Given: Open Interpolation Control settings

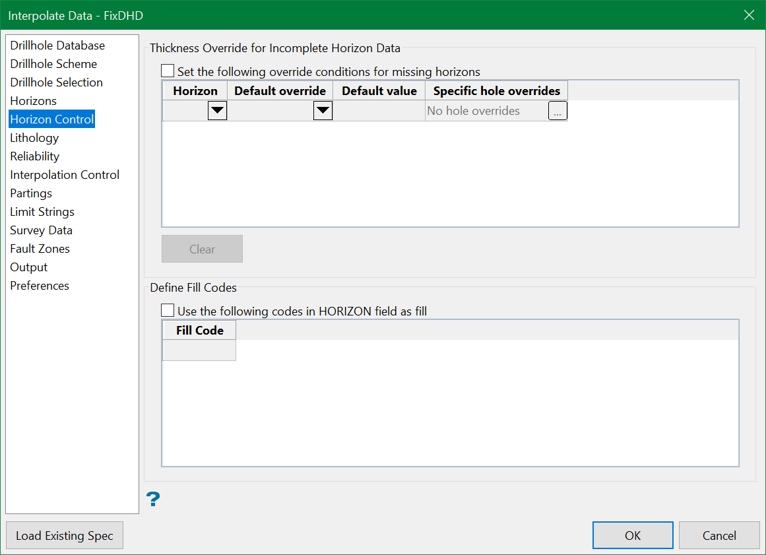Looking at the screenshot, I should (64, 175).
